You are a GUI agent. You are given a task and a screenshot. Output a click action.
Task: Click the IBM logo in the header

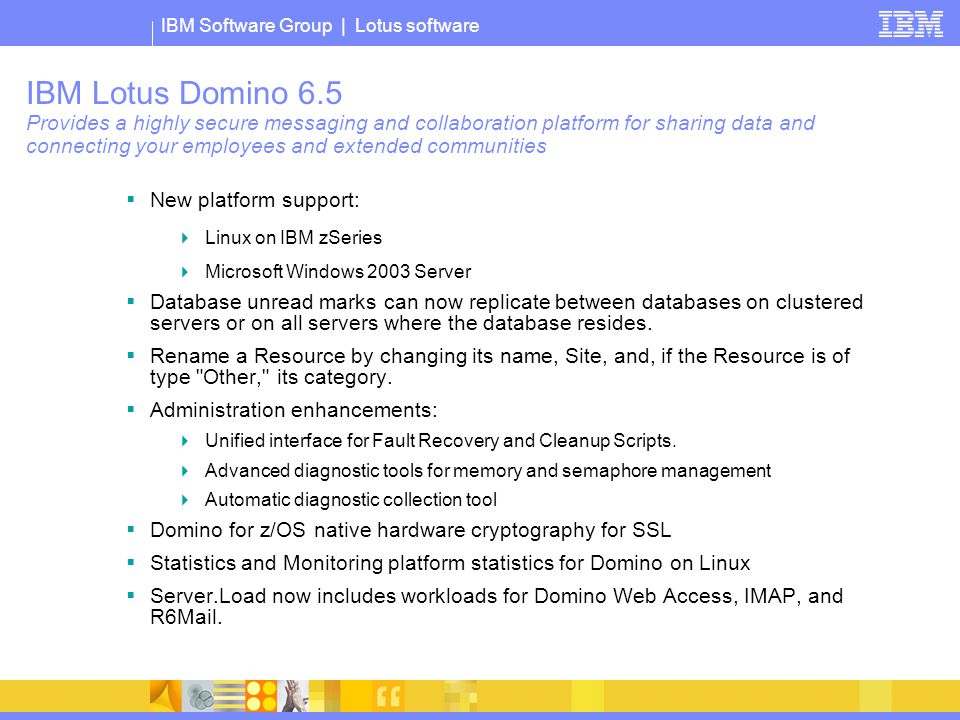tap(910, 24)
